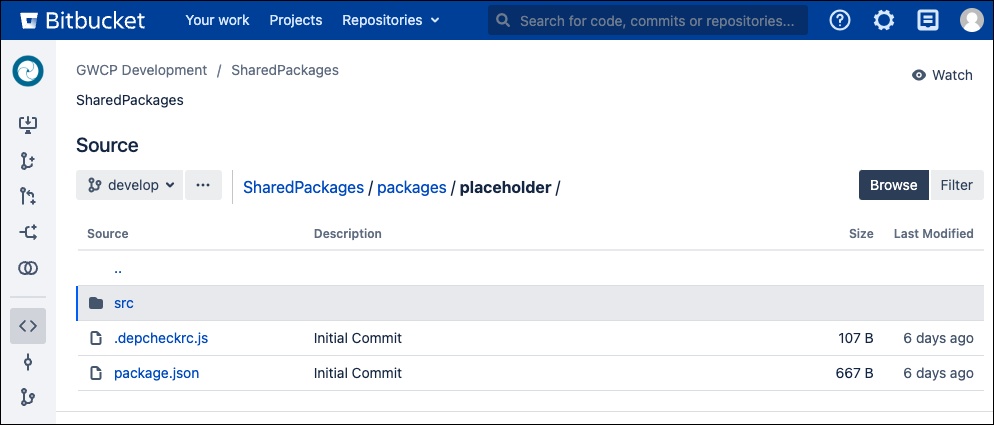This screenshot has width=994, height=425.
Task: Open the Commits sidebar icon
Action: pyautogui.click(x=28, y=362)
